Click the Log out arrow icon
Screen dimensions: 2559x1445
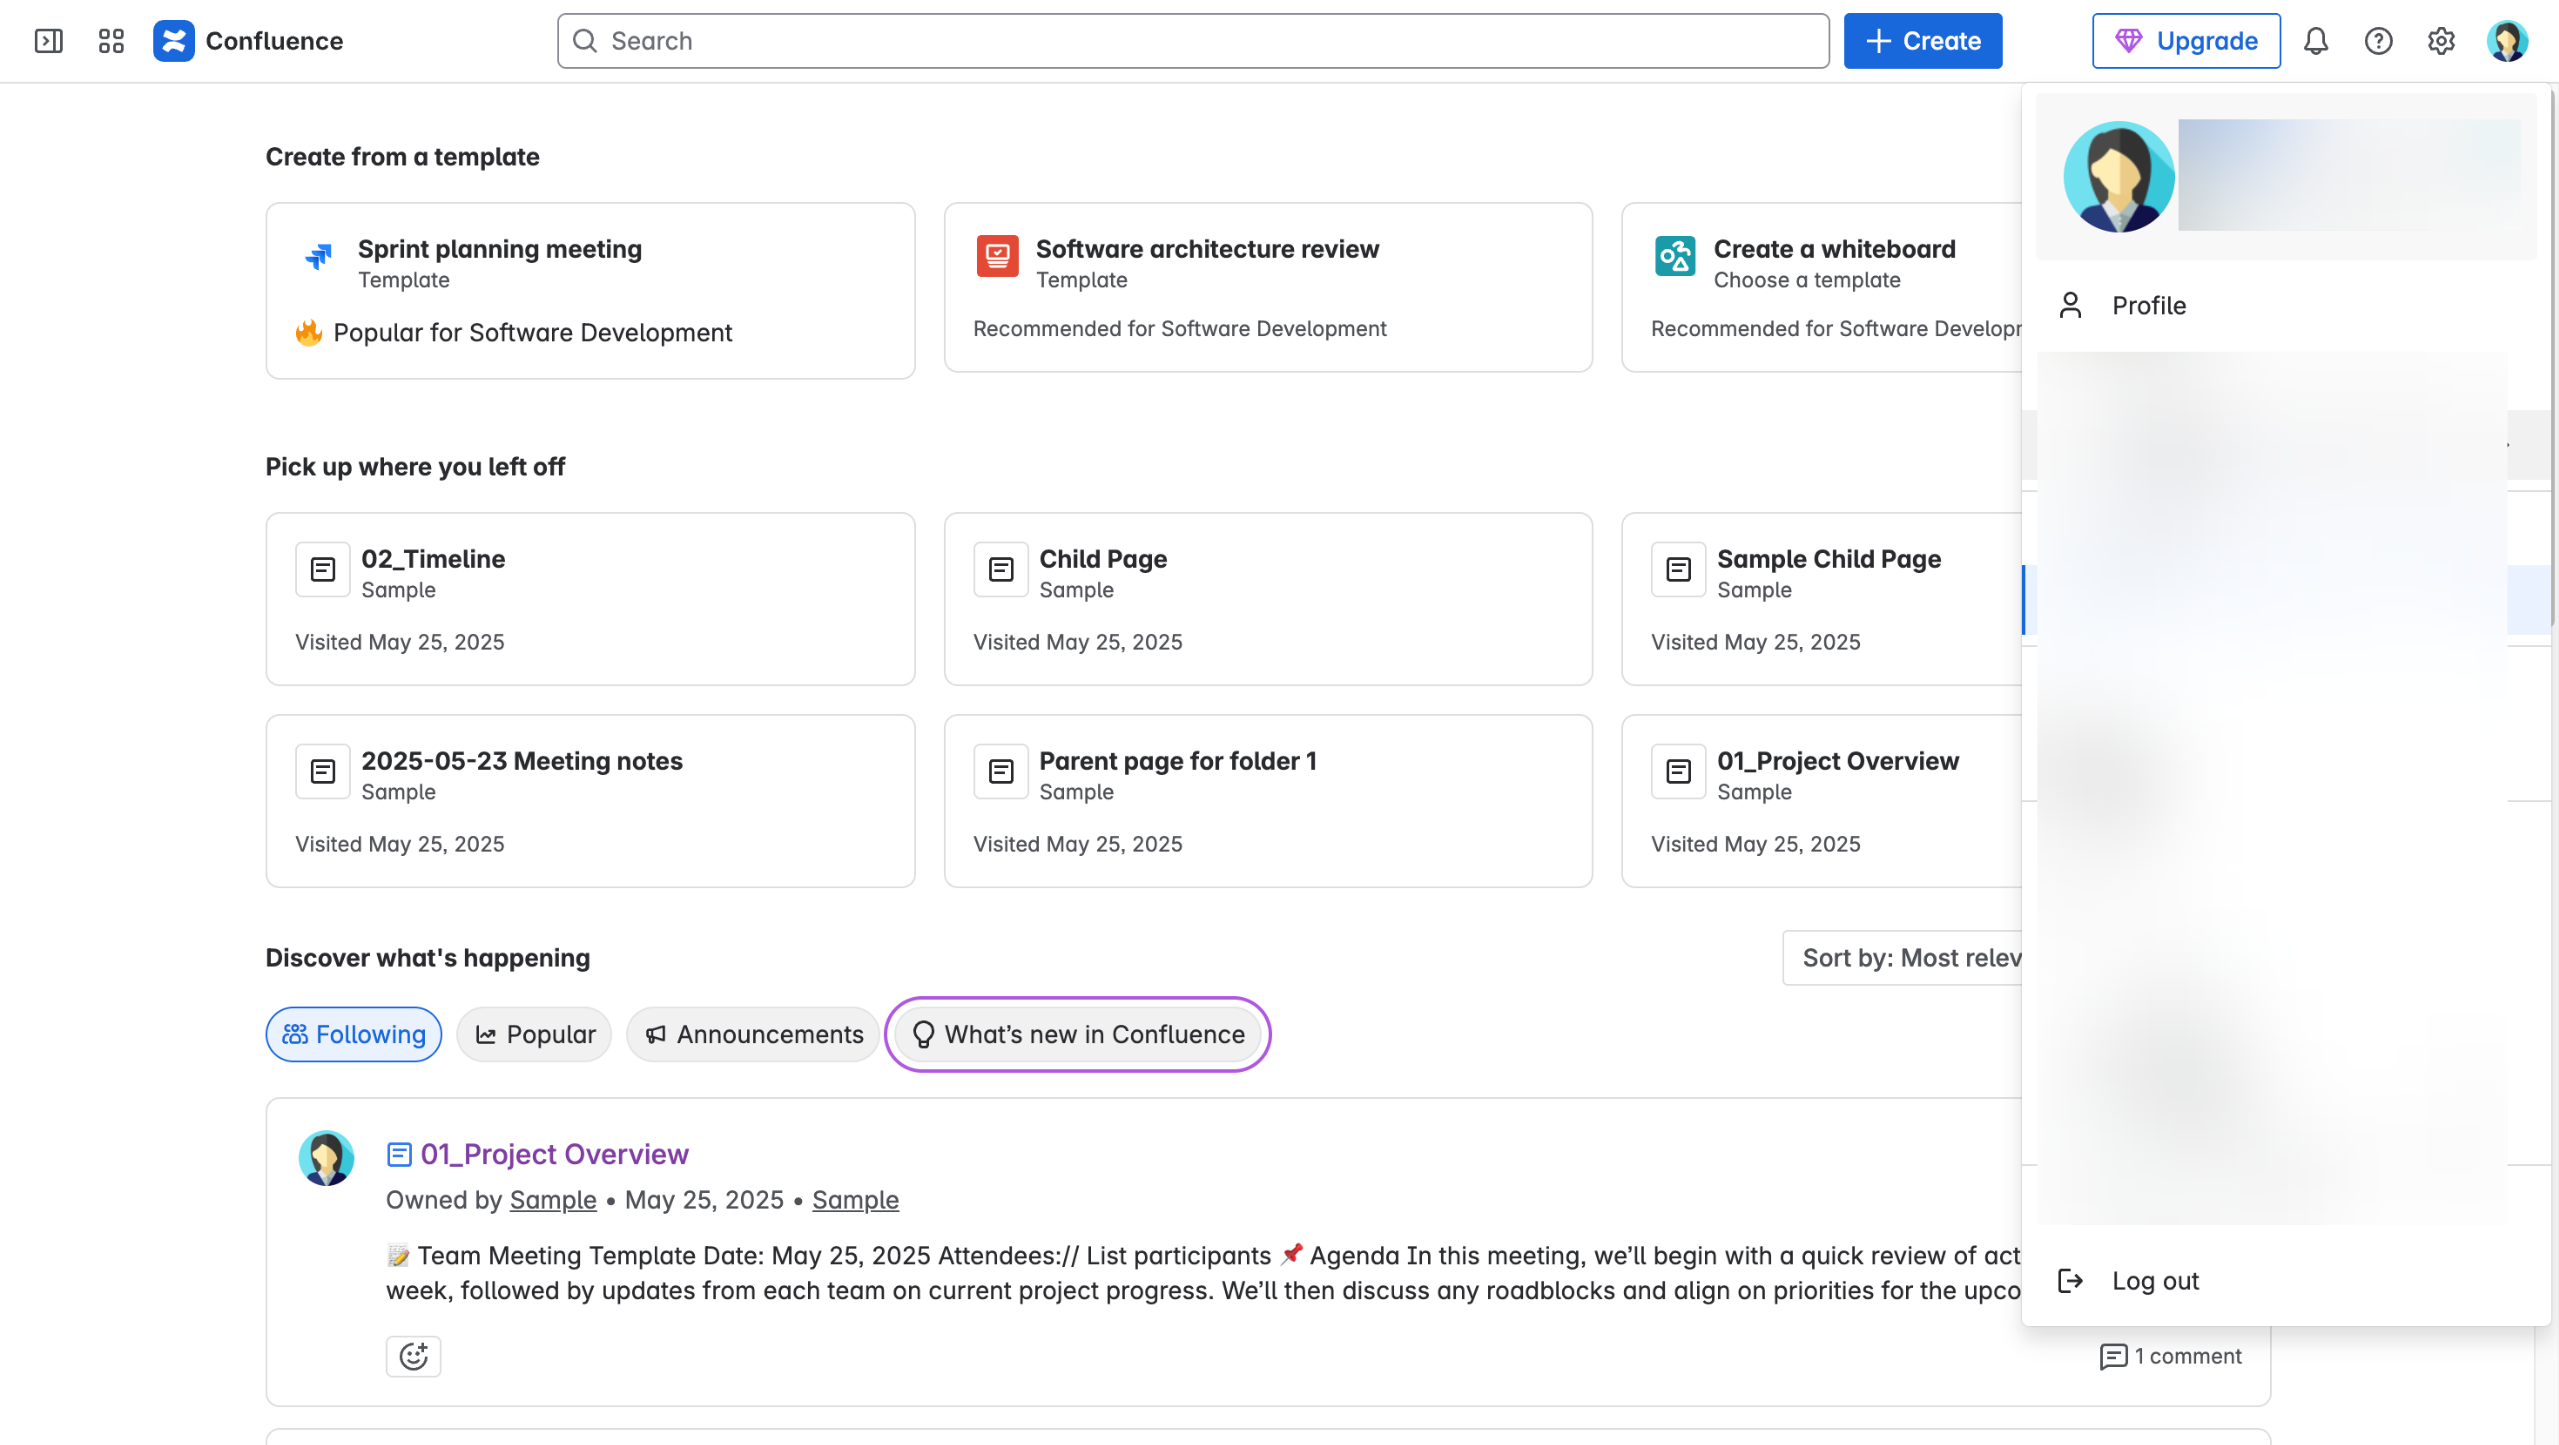[2070, 1280]
